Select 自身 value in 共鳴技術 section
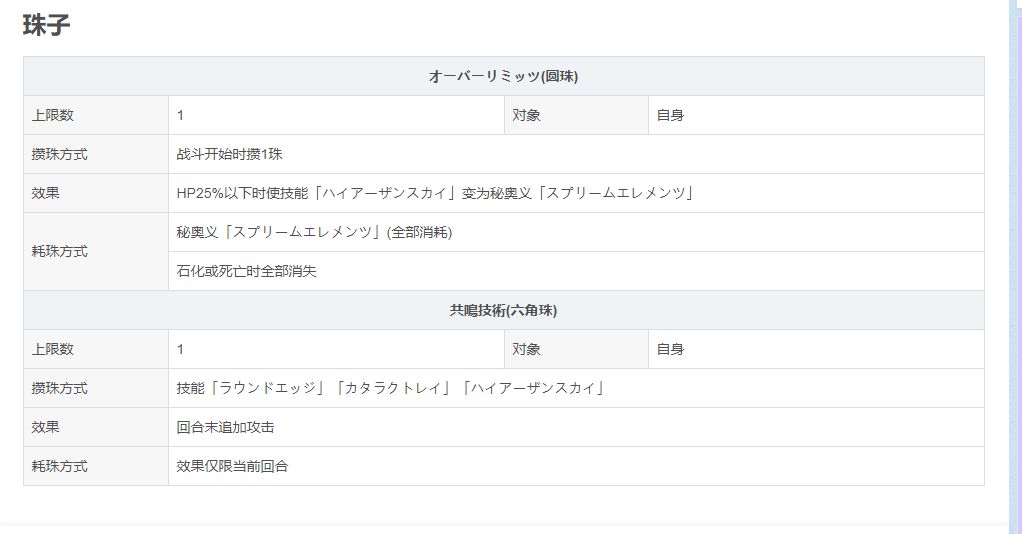The image size is (1022, 534). 670,349
